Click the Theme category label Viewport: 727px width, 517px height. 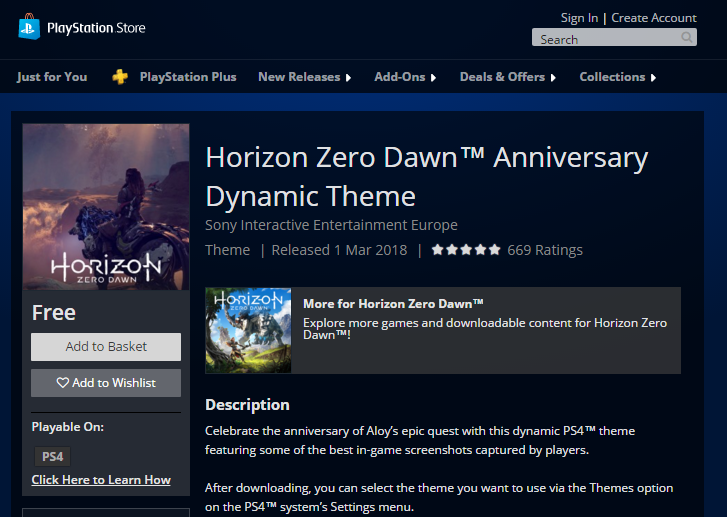coord(228,250)
